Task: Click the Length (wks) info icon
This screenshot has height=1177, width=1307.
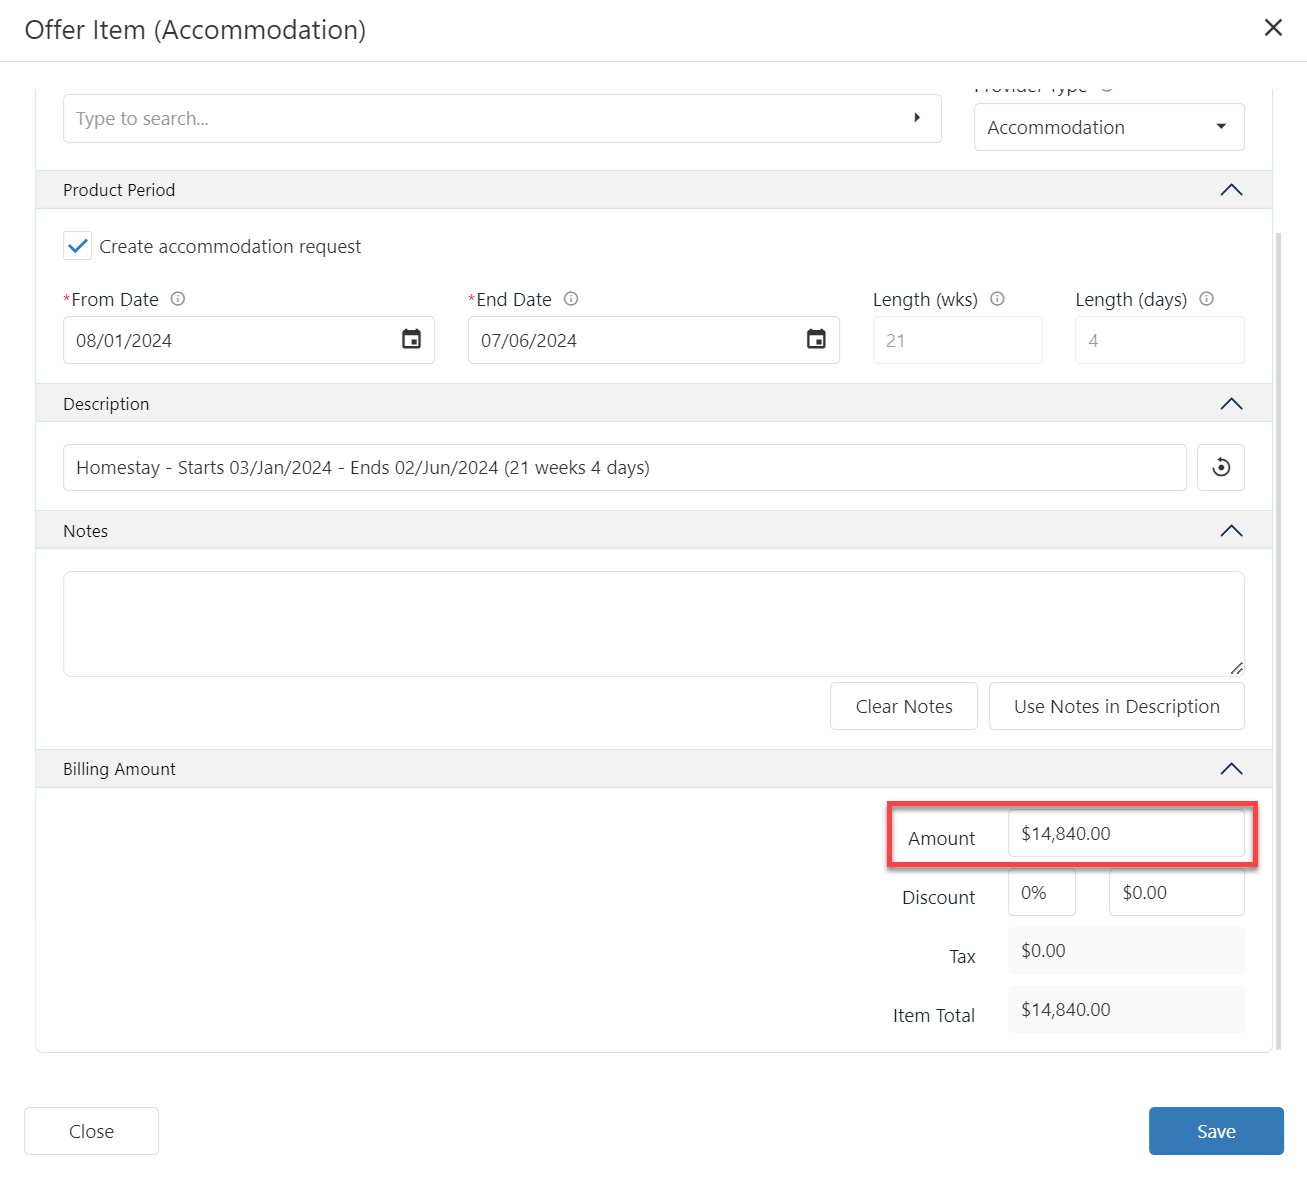Action: tap(997, 299)
